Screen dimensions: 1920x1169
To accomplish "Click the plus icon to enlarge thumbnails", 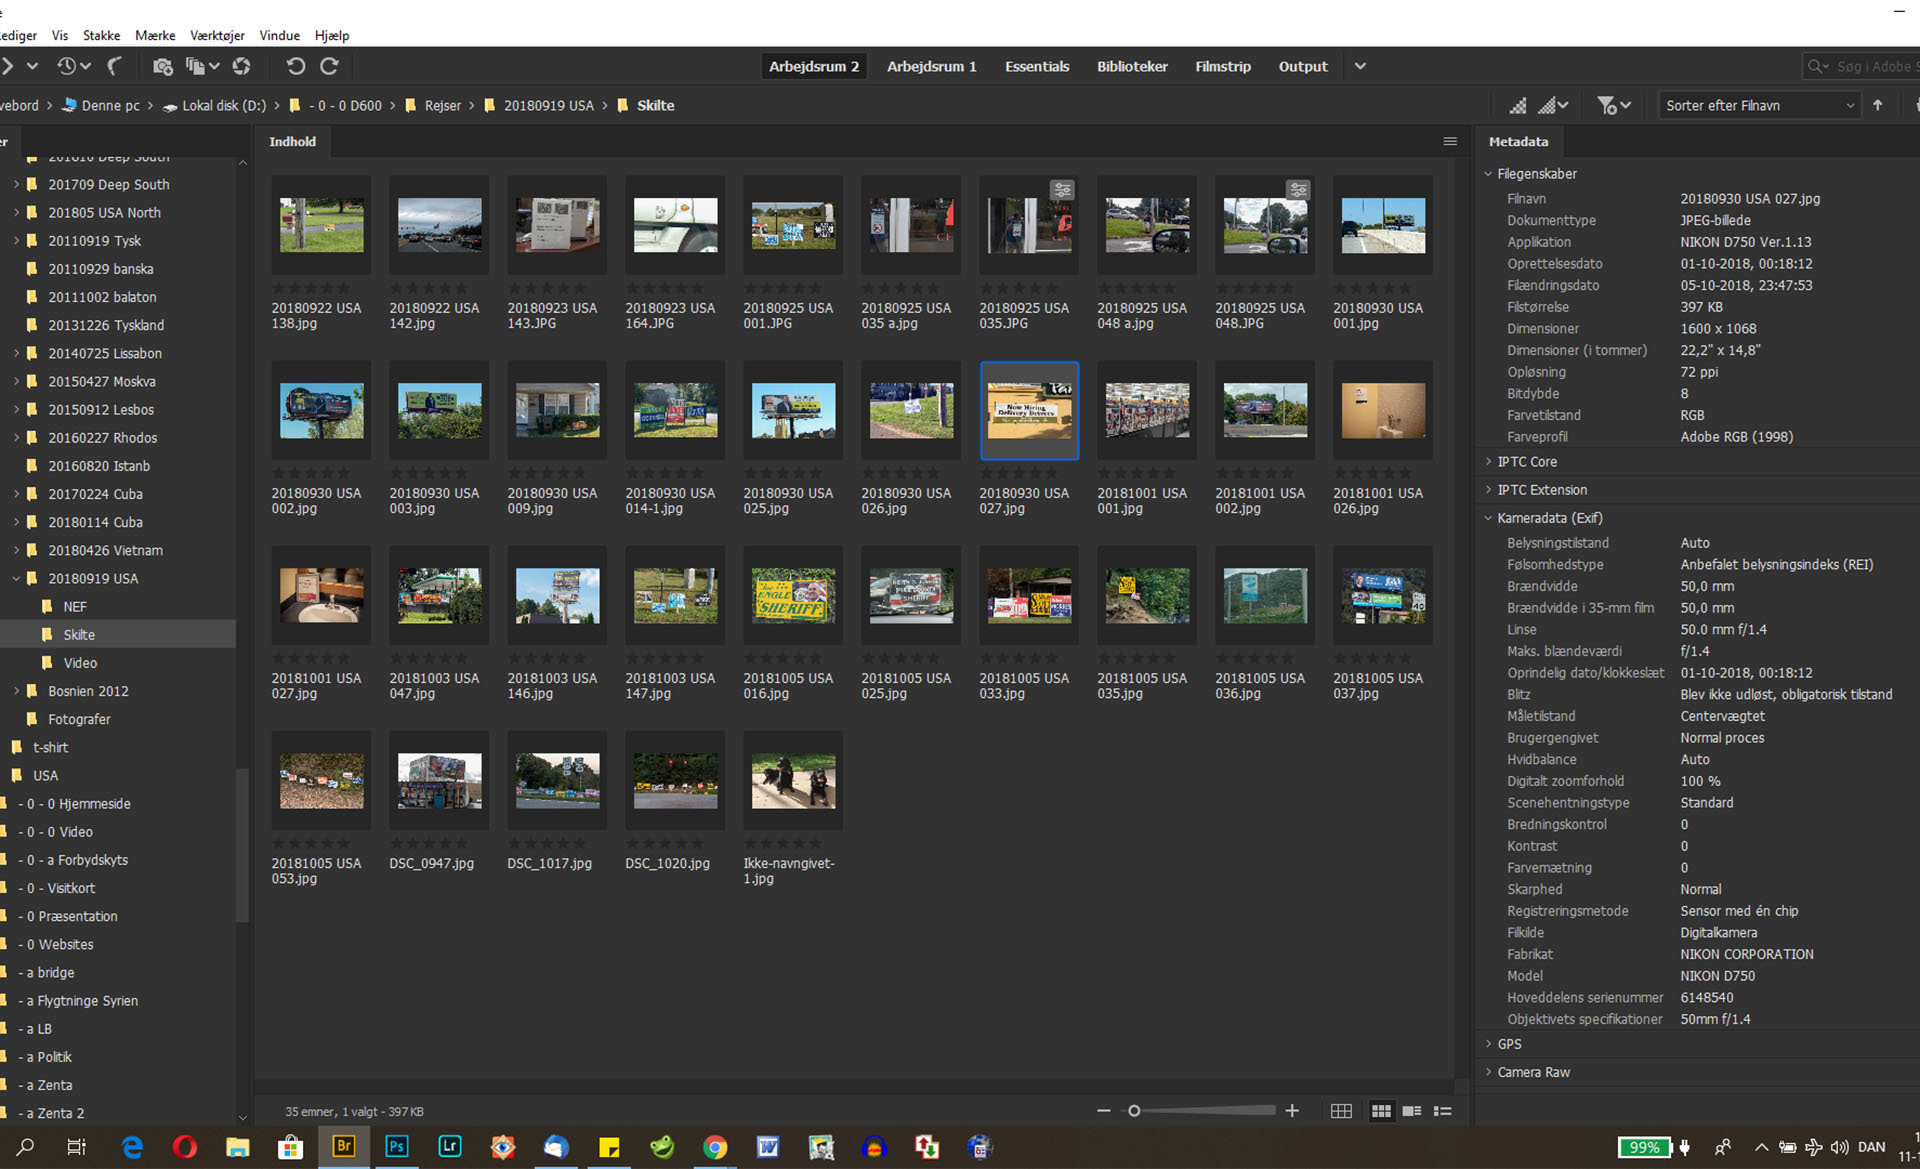I will [x=1292, y=1111].
